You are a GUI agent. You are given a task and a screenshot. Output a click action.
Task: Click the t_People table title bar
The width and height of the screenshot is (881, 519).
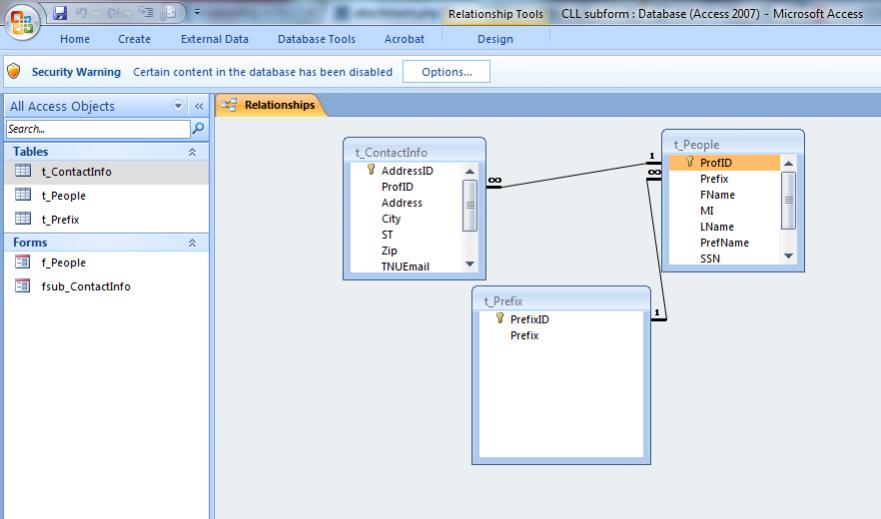(733, 144)
